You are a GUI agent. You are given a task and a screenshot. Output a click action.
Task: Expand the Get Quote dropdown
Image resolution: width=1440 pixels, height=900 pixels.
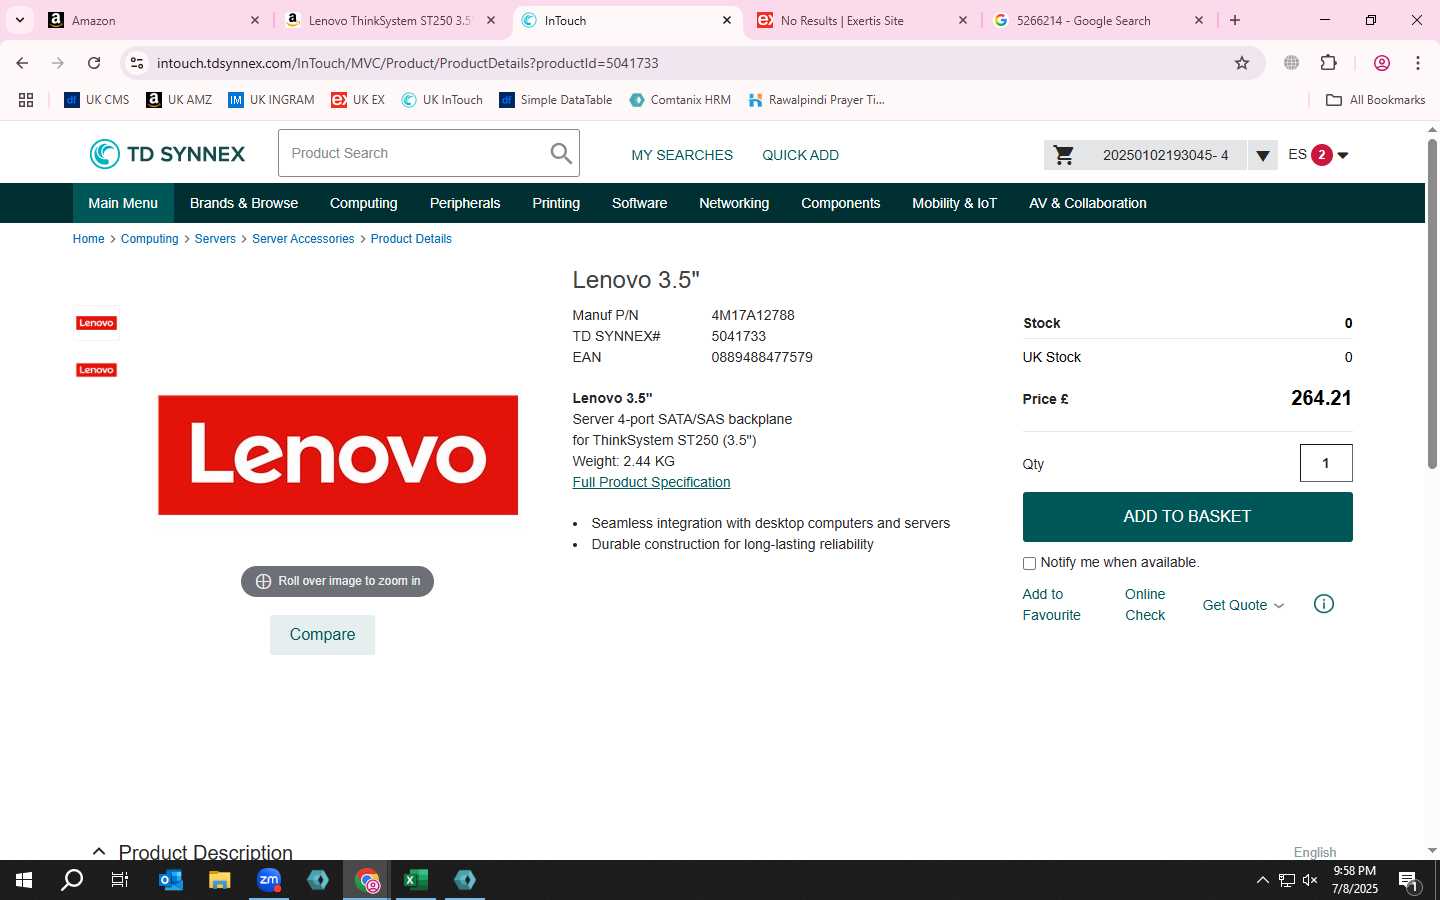point(1243,605)
